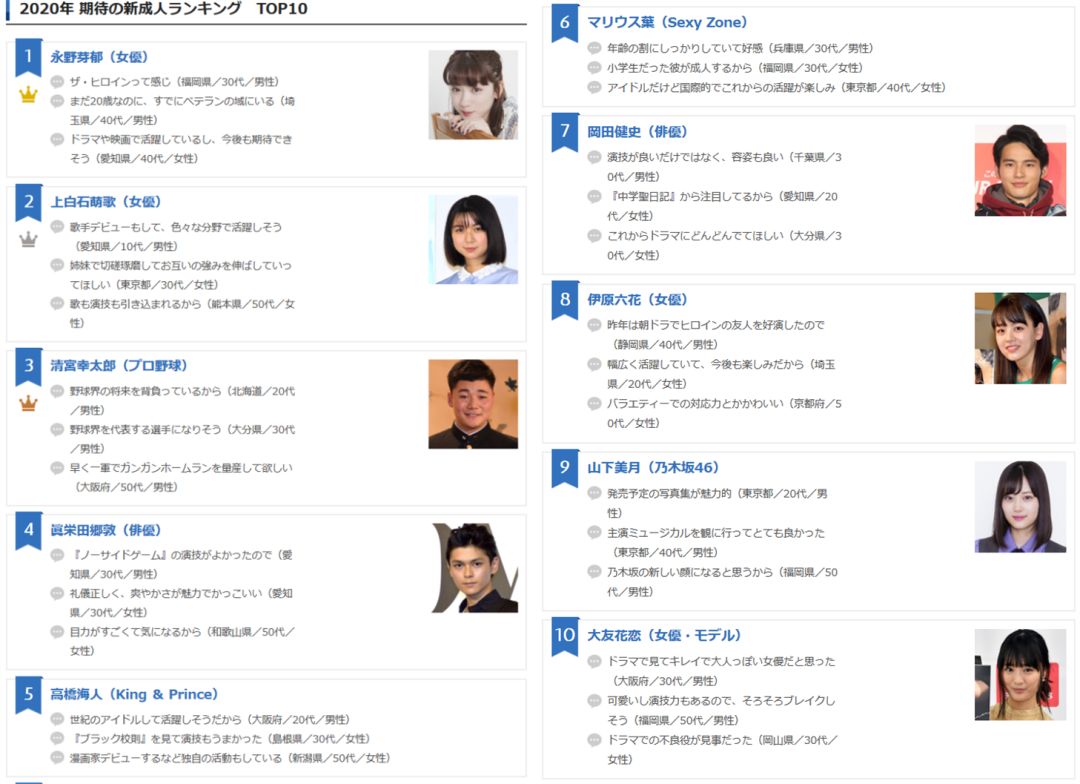Viewport: 1080px width, 784px height.
Task: Open the 清宮幸太郎(プロ野球) link
Action: pos(118,366)
